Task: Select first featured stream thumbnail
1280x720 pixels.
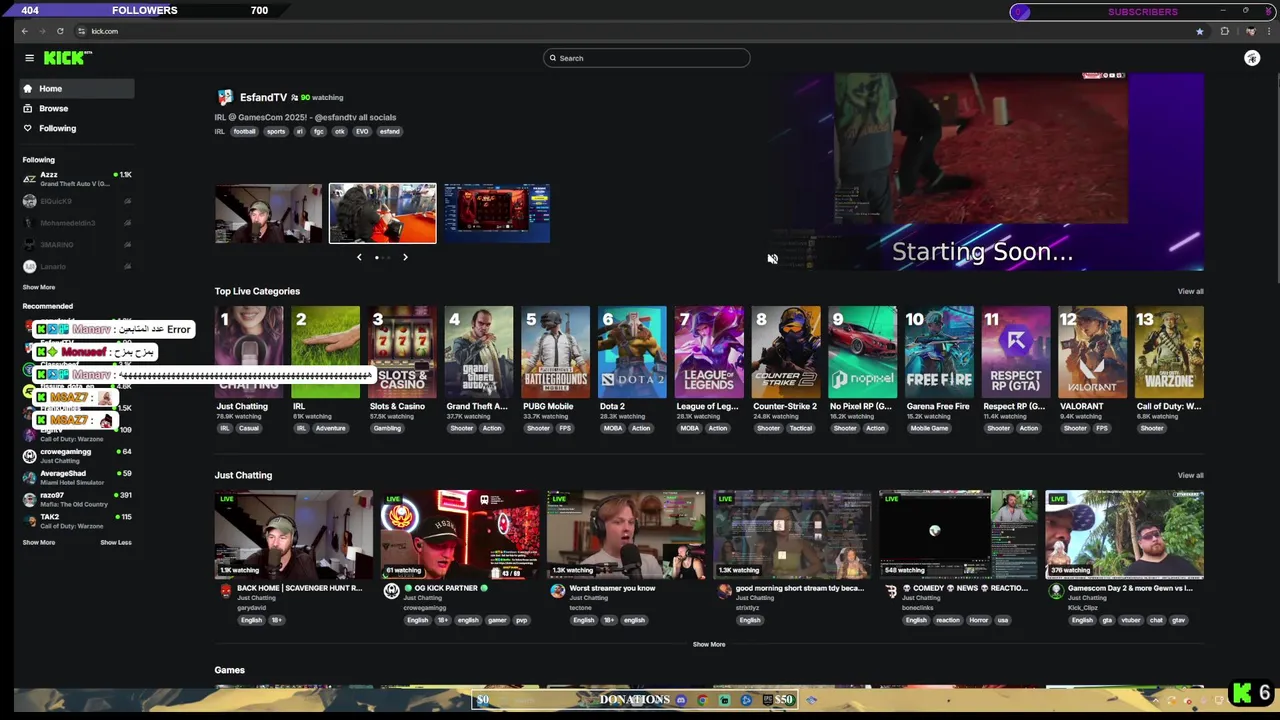Action: (268, 213)
